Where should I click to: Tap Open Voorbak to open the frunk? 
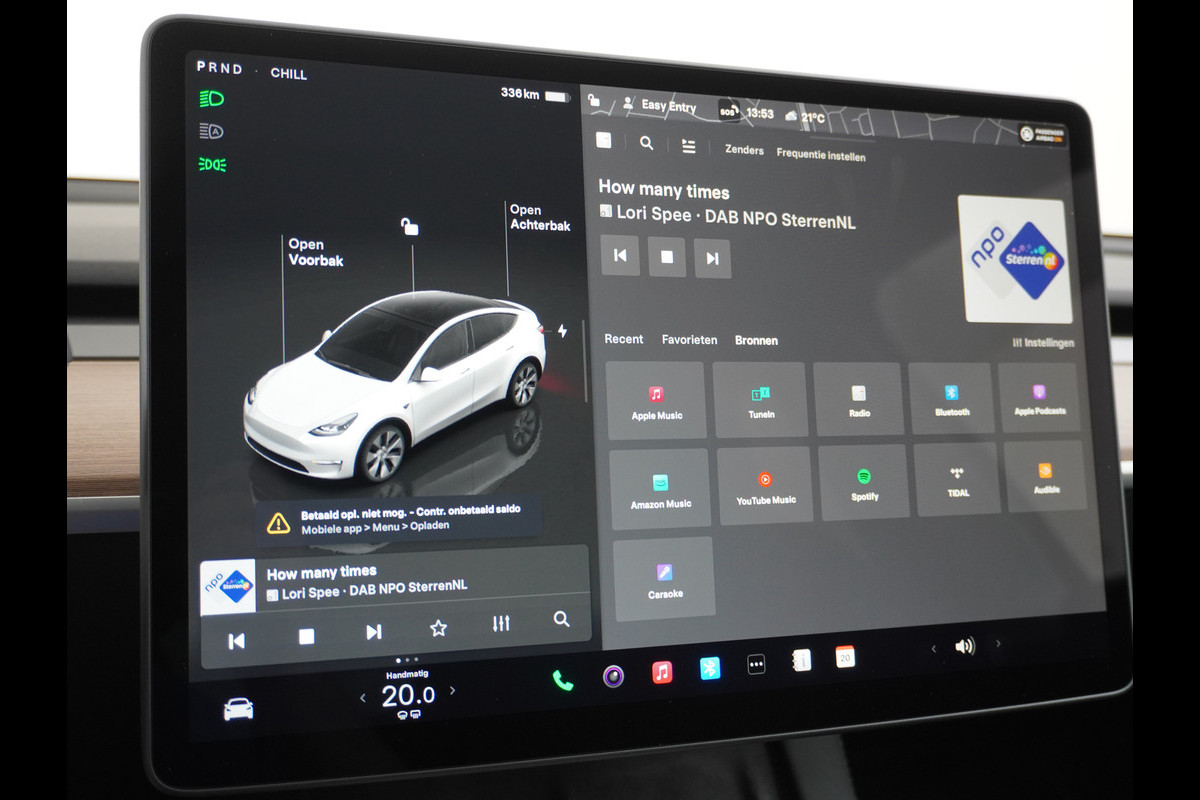(x=315, y=252)
